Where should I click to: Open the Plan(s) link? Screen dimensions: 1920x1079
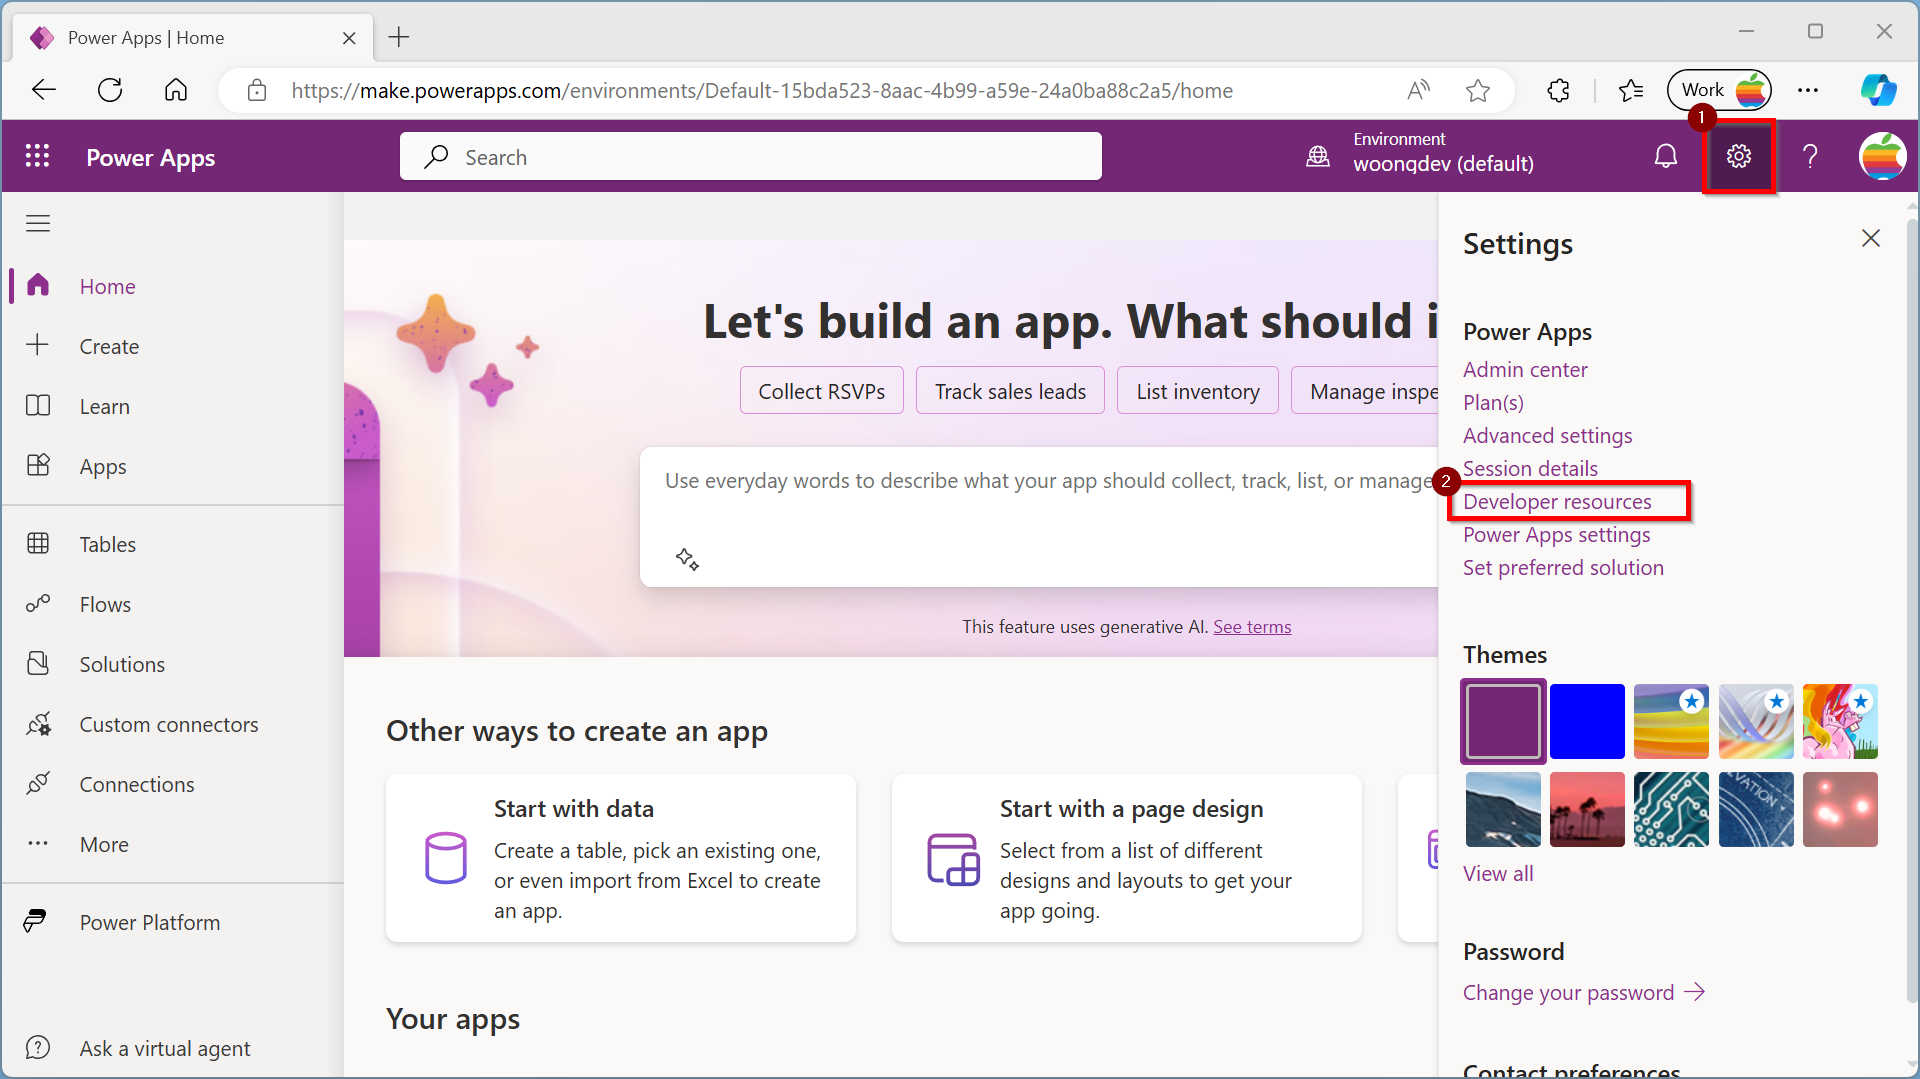pos(1493,402)
